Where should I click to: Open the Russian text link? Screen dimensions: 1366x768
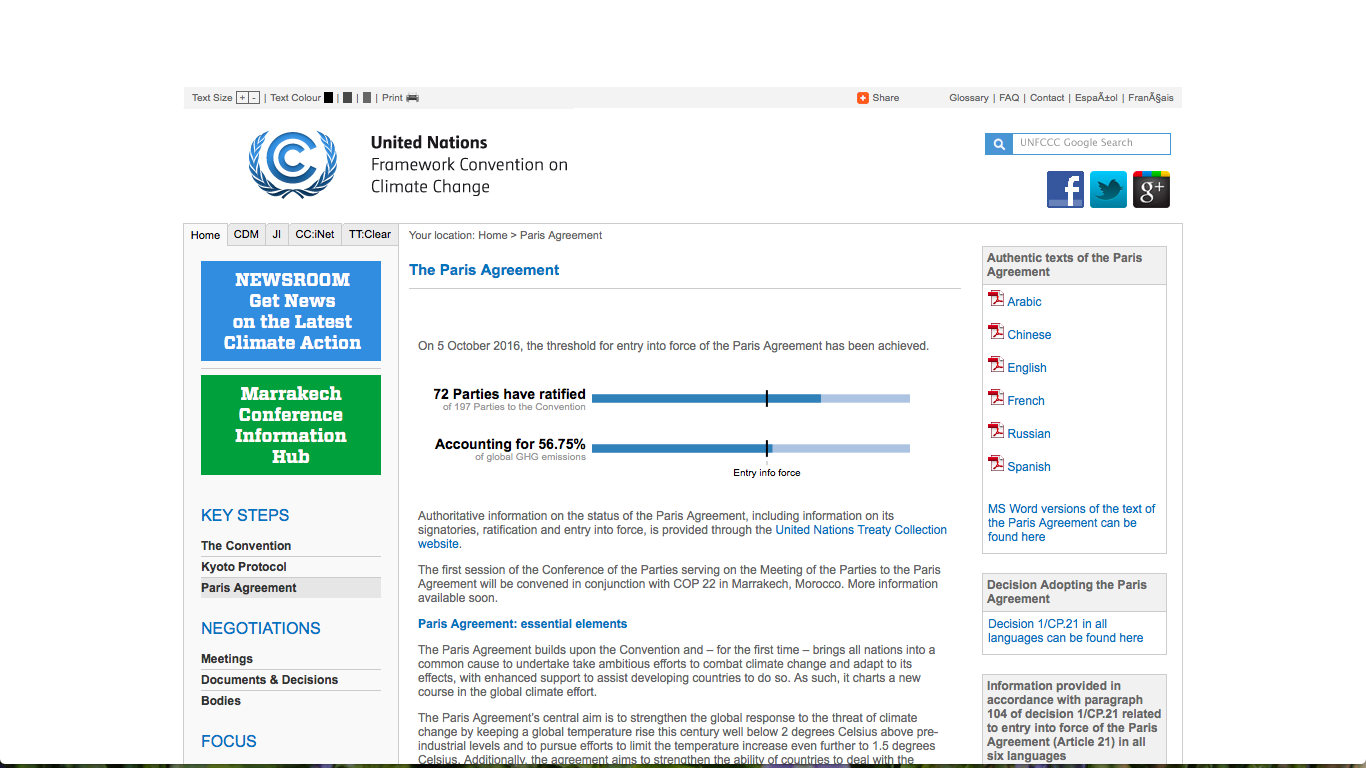pyautogui.click(x=1029, y=434)
